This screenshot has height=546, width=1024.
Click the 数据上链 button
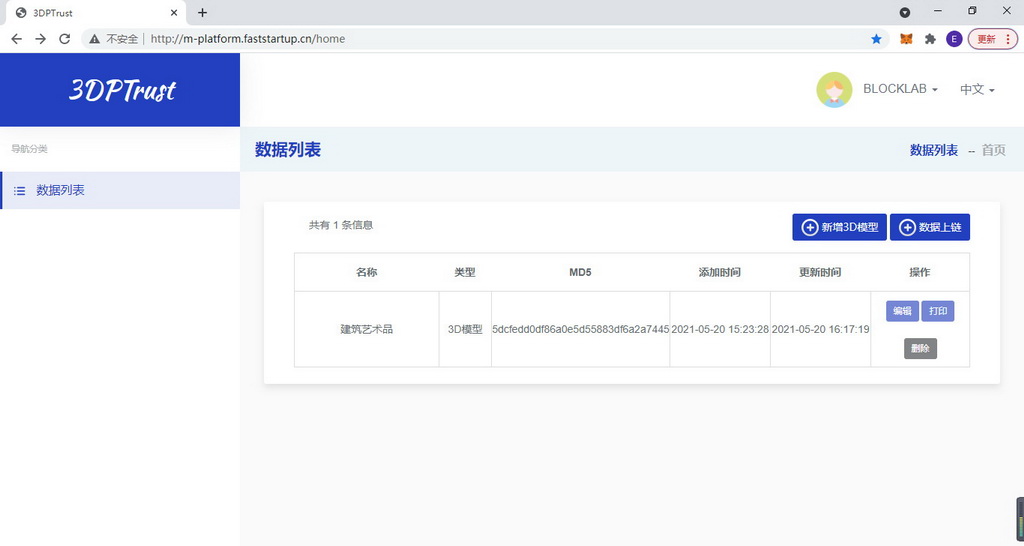pyautogui.click(x=929, y=227)
